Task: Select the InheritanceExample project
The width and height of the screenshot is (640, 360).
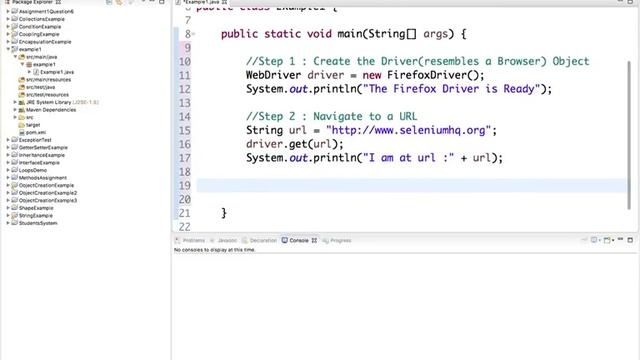Action: (x=42, y=155)
